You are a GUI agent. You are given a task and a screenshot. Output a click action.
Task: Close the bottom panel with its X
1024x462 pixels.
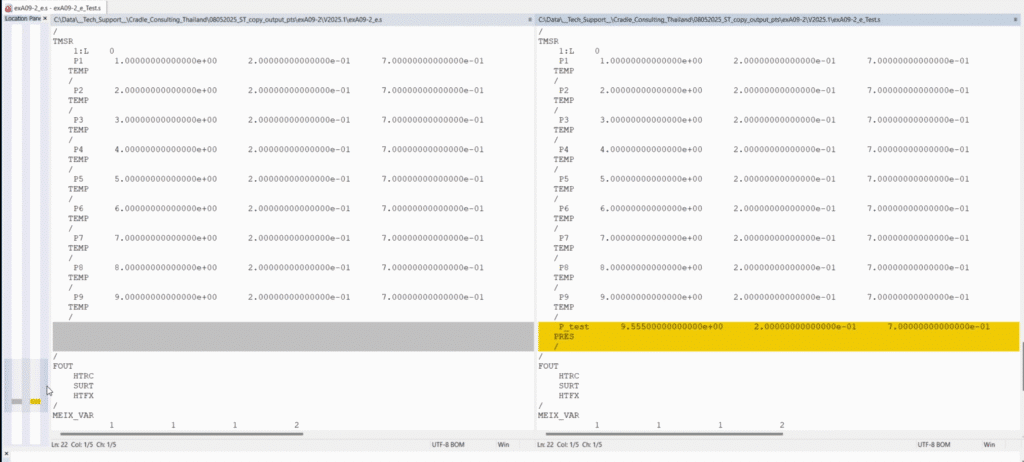click(x=7, y=454)
